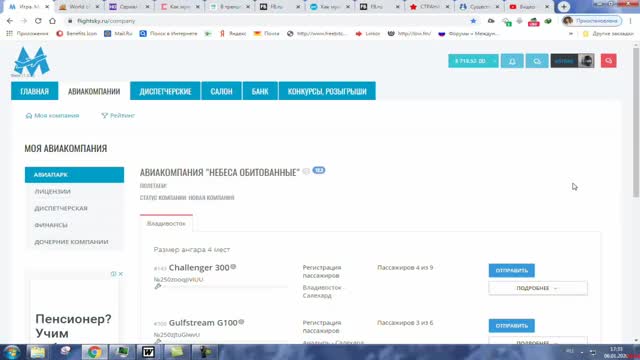The image size is (640, 360).
Task: Click the Gulfstream G100 aircraft name
Action: pyautogui.click(x=203, y=323)
